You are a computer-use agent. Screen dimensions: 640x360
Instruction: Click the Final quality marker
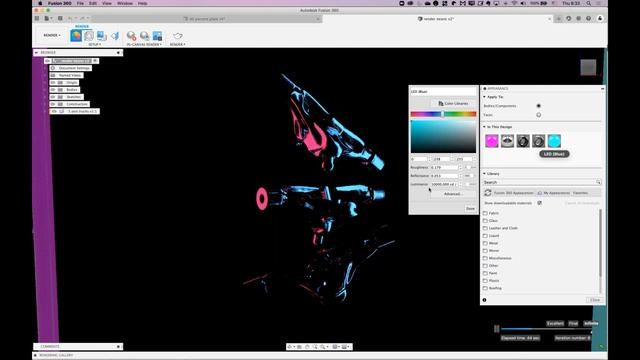click(x=573, y=323)
